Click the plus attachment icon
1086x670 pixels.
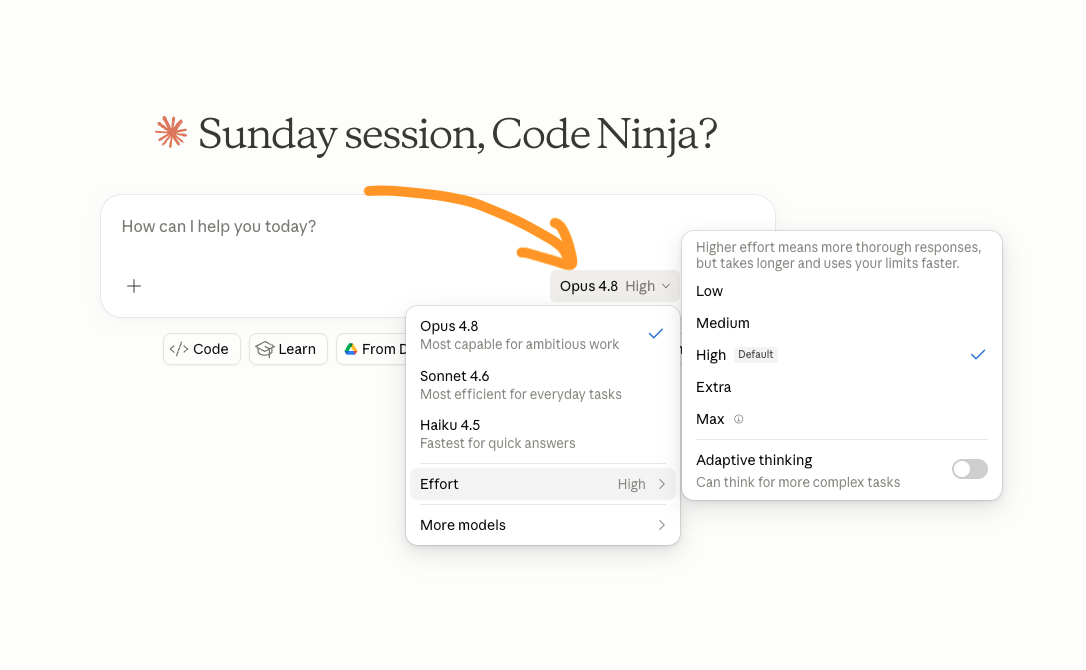[x=134, y=286]
